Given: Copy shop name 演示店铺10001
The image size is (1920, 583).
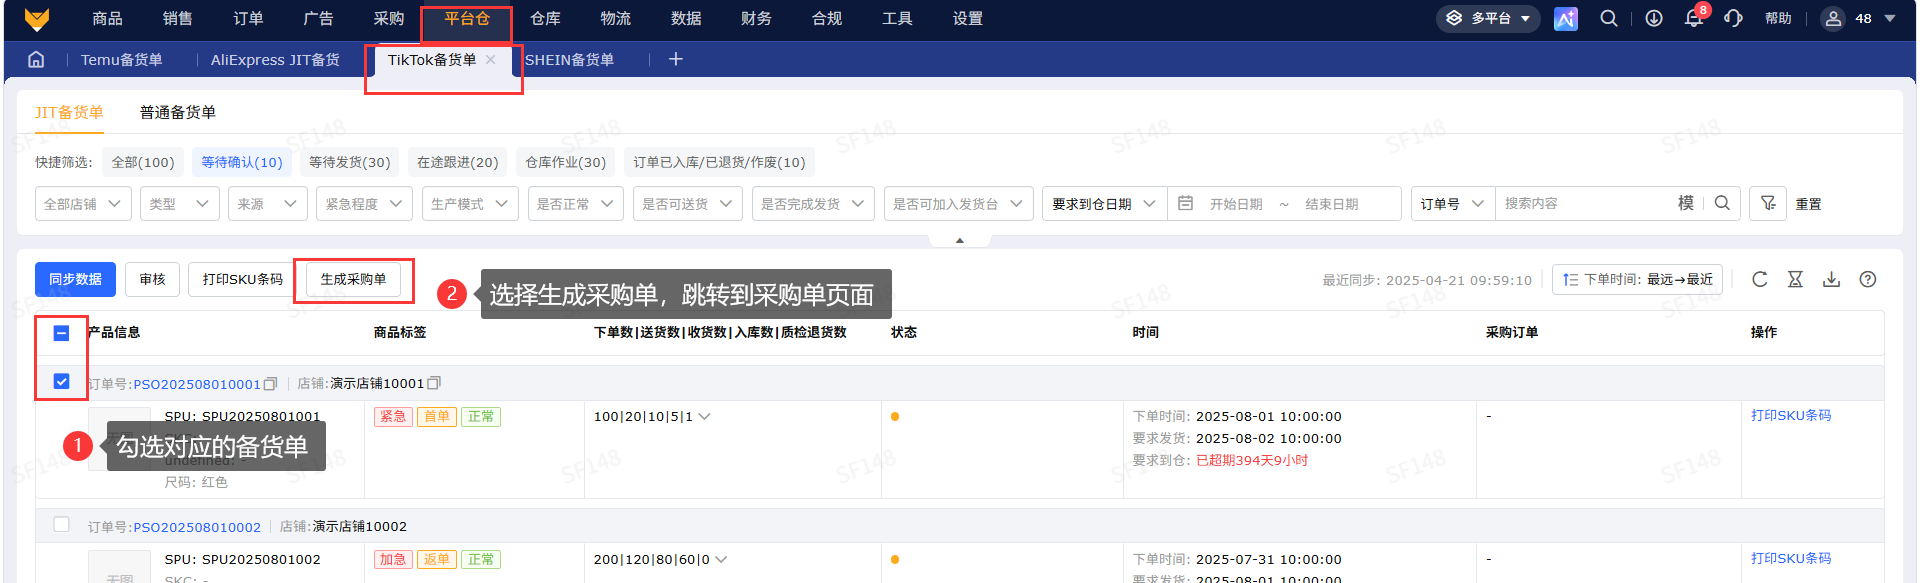Looking at the screenshot, I should [434, 383].
